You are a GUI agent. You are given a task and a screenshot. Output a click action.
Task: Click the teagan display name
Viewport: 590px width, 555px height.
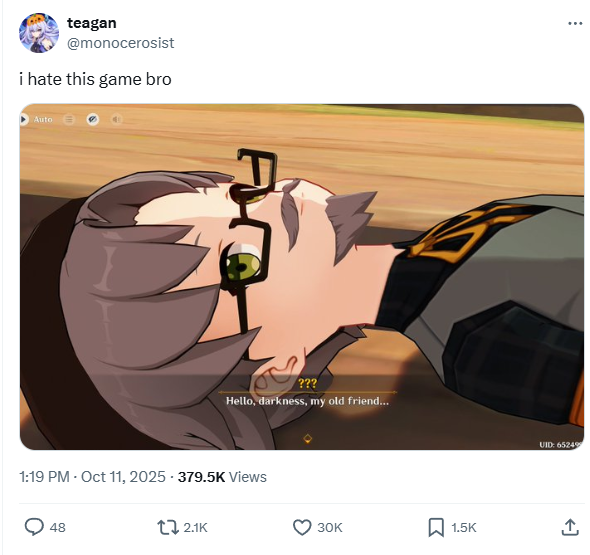91,23
